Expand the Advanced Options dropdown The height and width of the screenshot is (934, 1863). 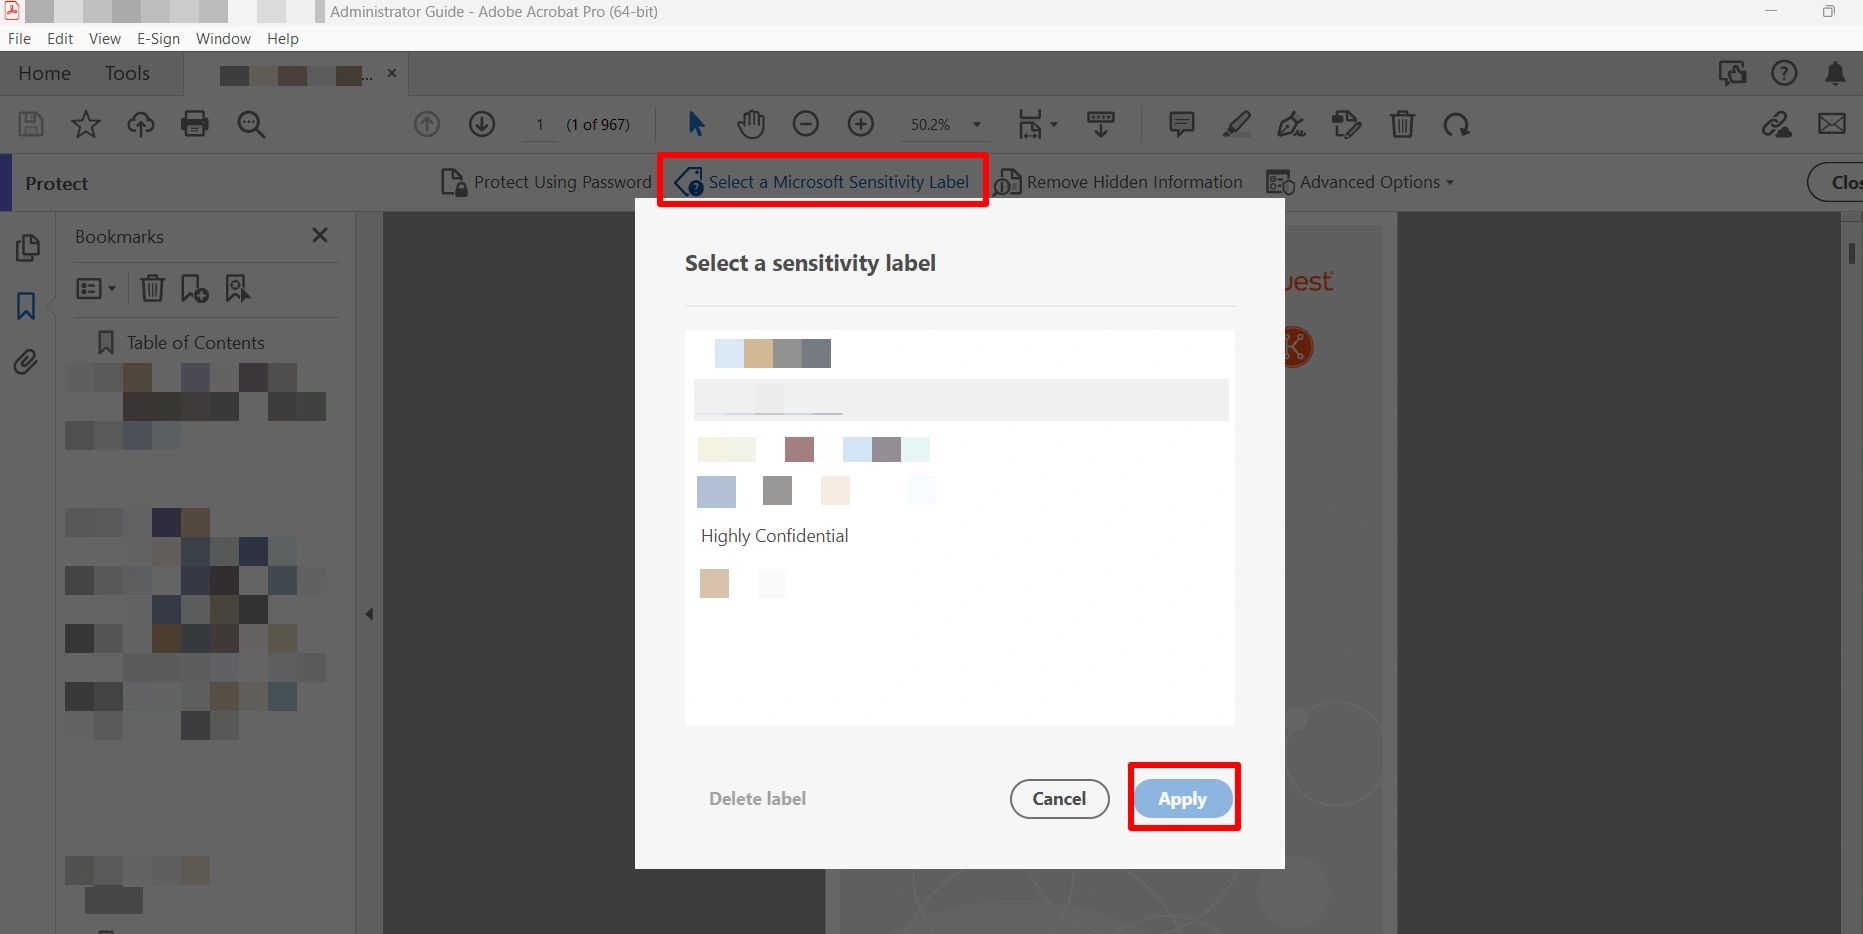1360,182
